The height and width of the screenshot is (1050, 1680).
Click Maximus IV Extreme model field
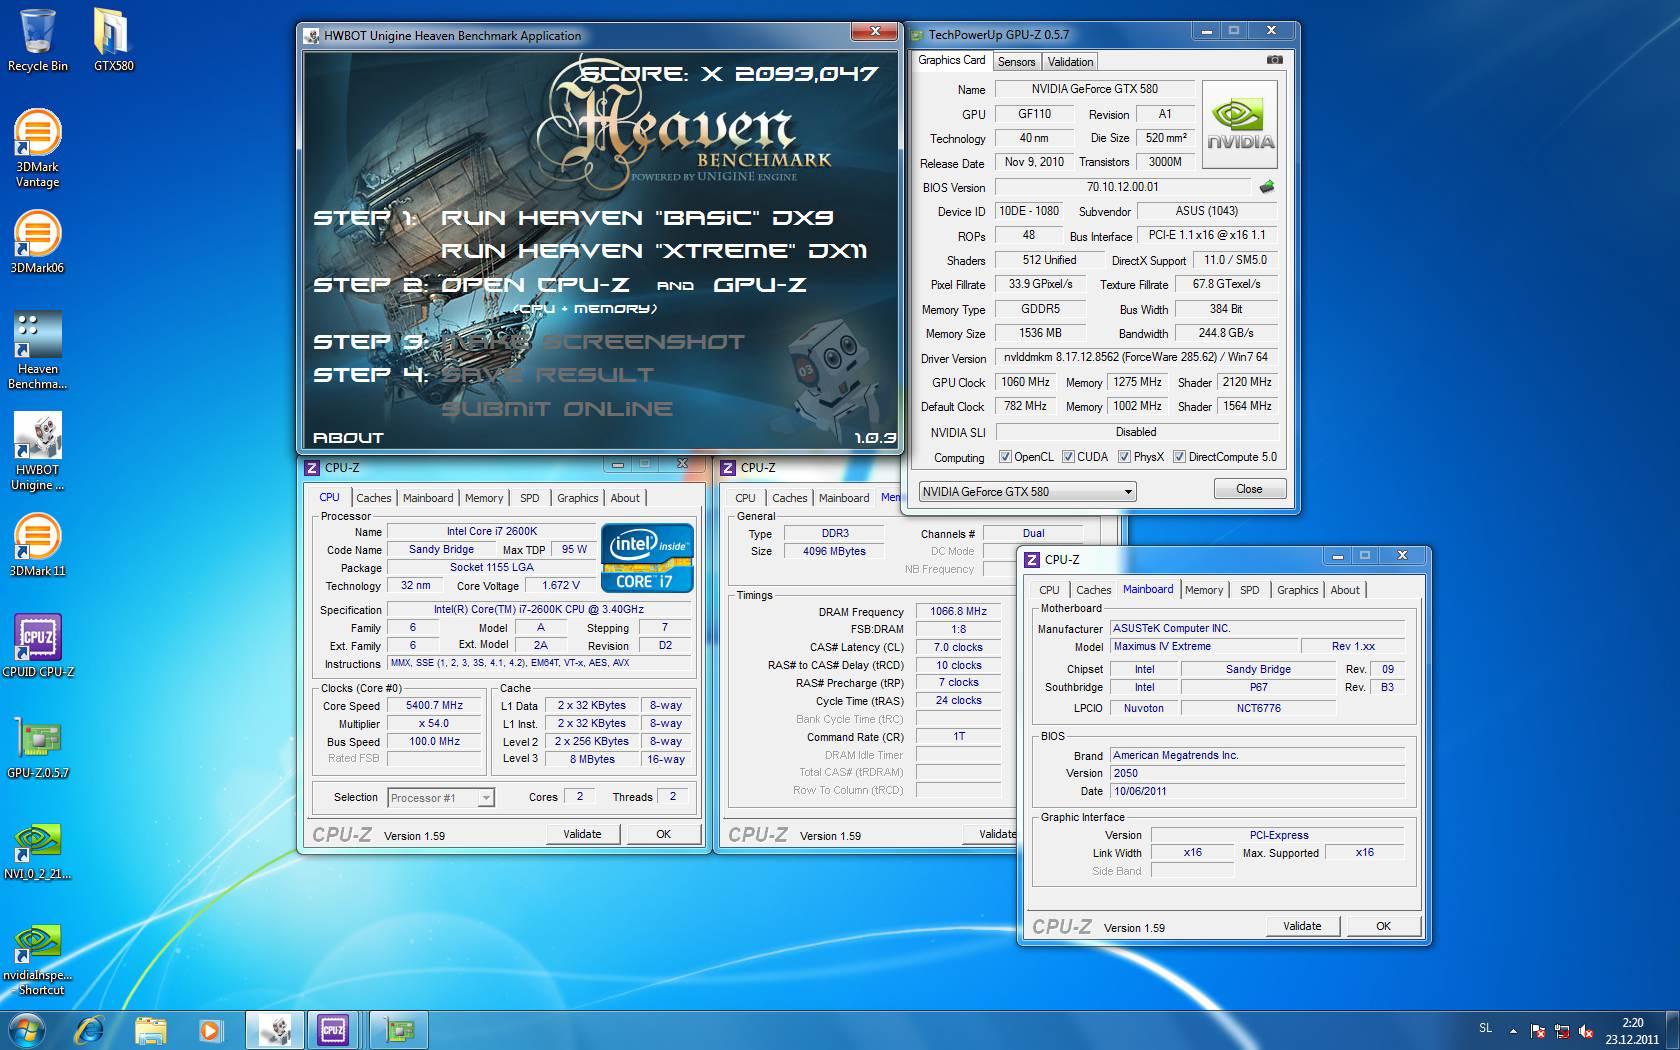pos(1204,647)
